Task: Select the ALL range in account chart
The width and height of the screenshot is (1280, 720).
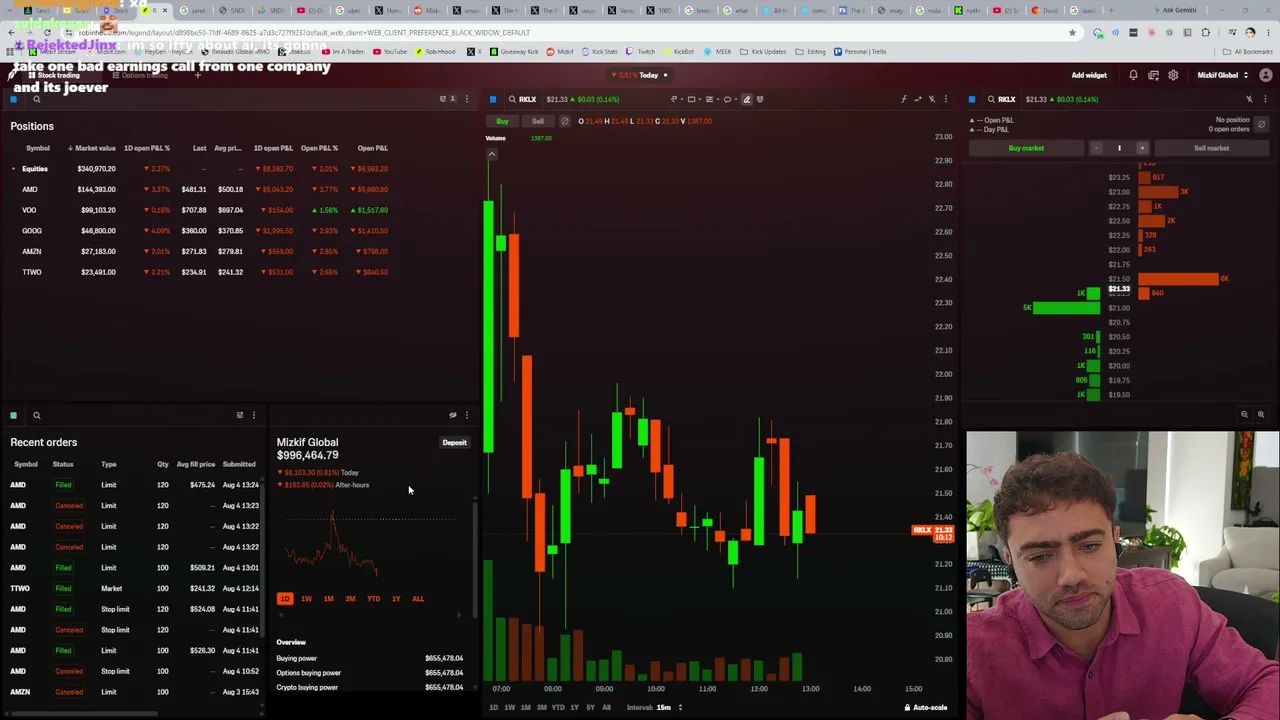Action: point(418,598)
